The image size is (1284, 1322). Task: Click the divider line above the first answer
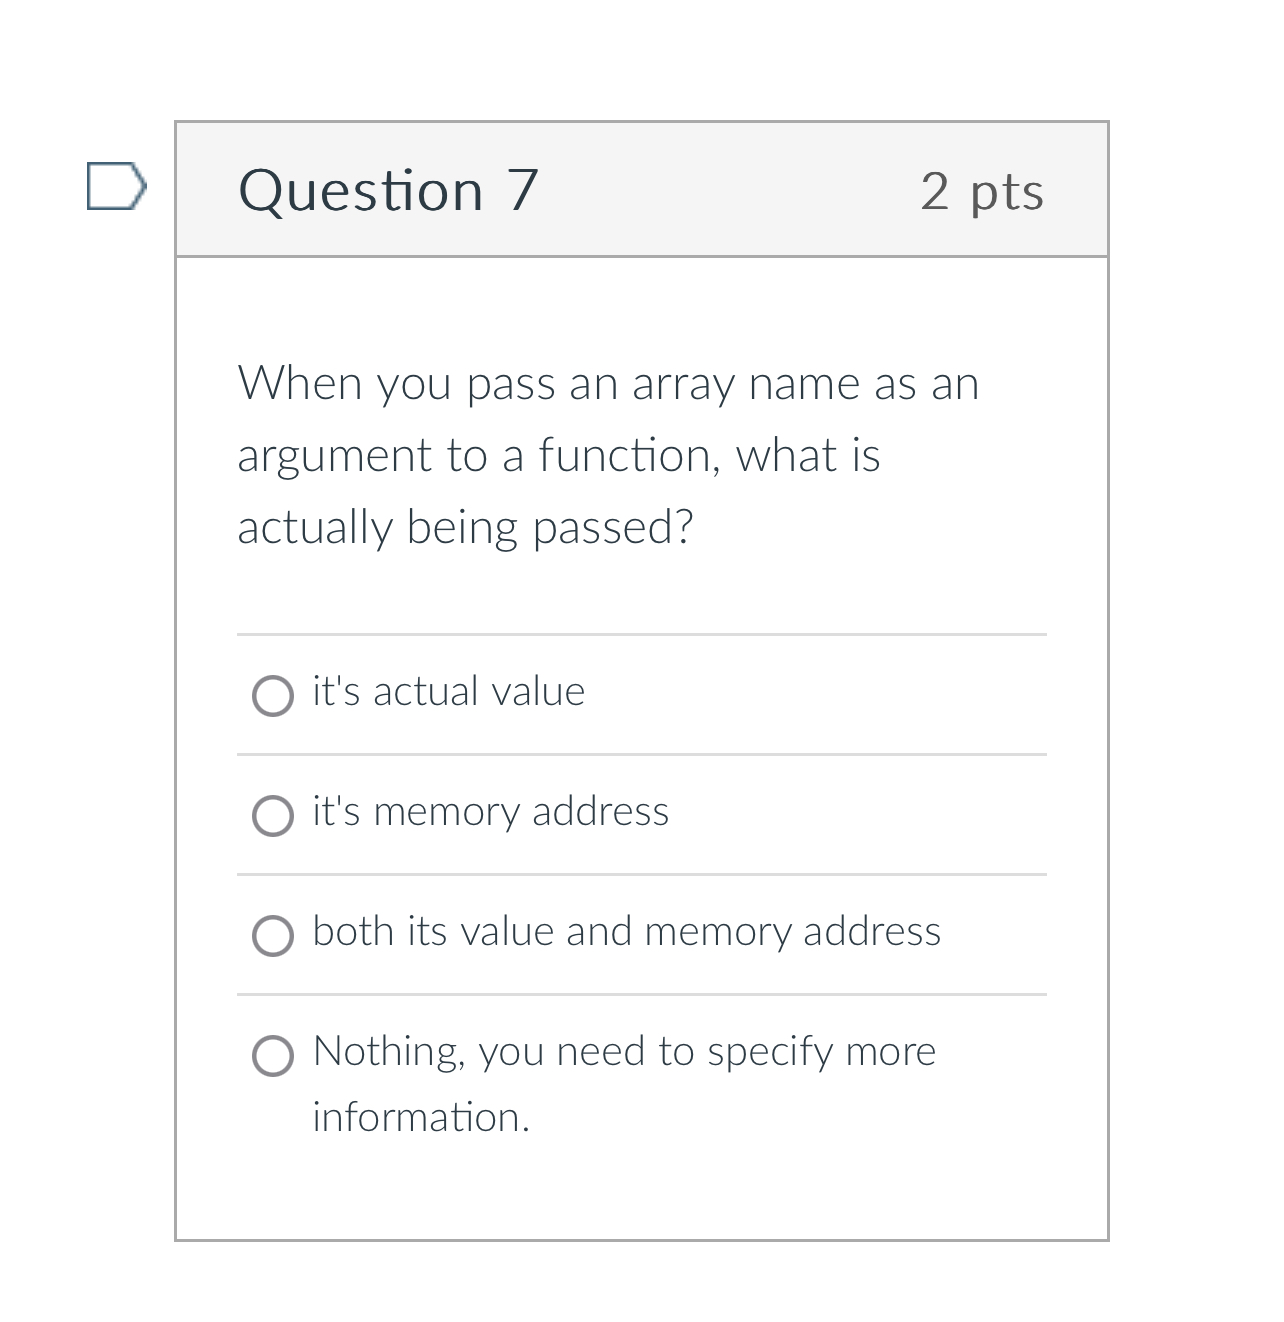coord(642,633)
